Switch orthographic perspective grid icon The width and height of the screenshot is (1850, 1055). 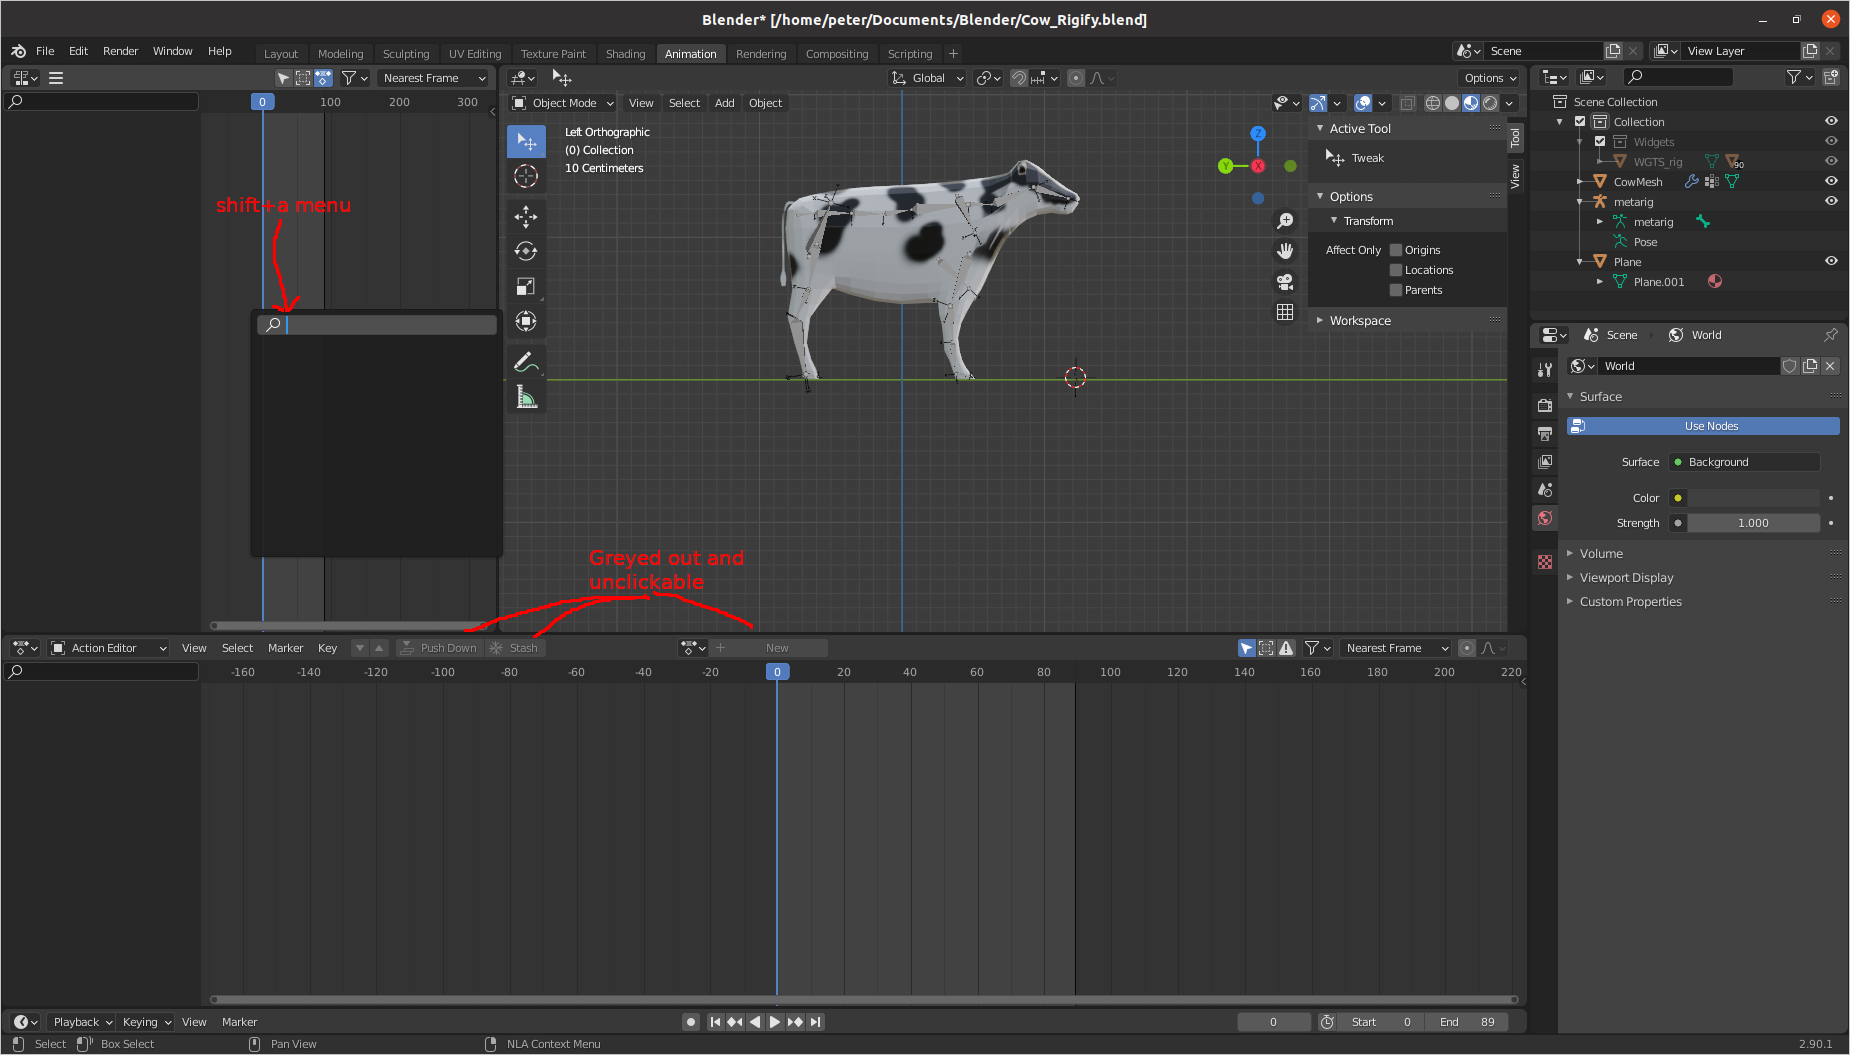pos(1285,312)
